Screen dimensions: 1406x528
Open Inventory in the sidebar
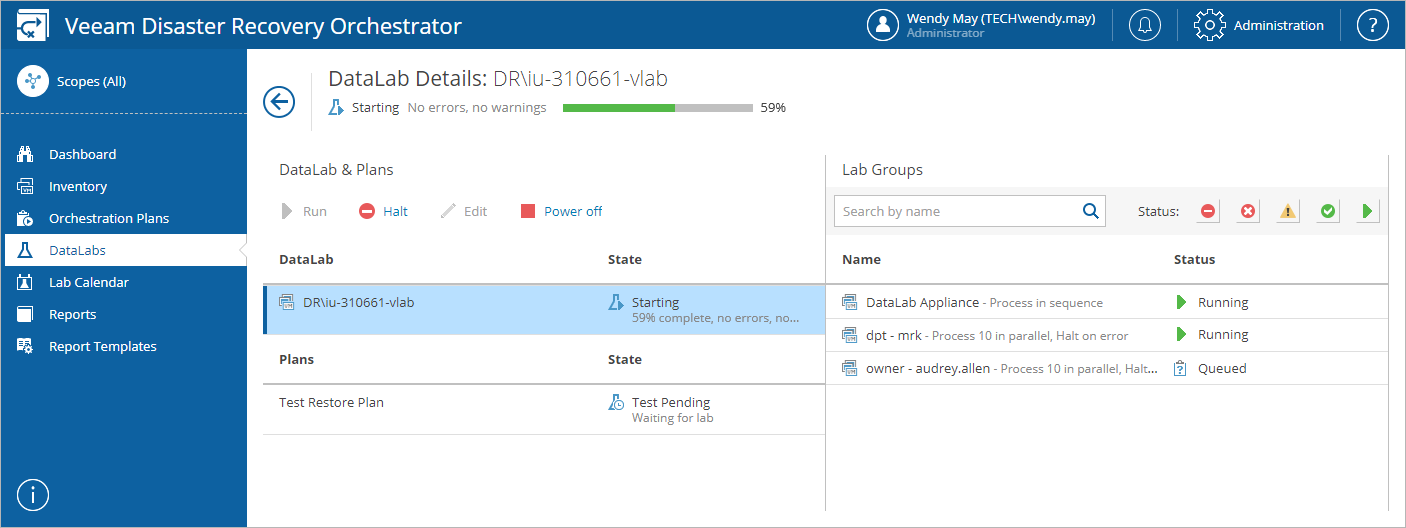[x=123, y=186]
